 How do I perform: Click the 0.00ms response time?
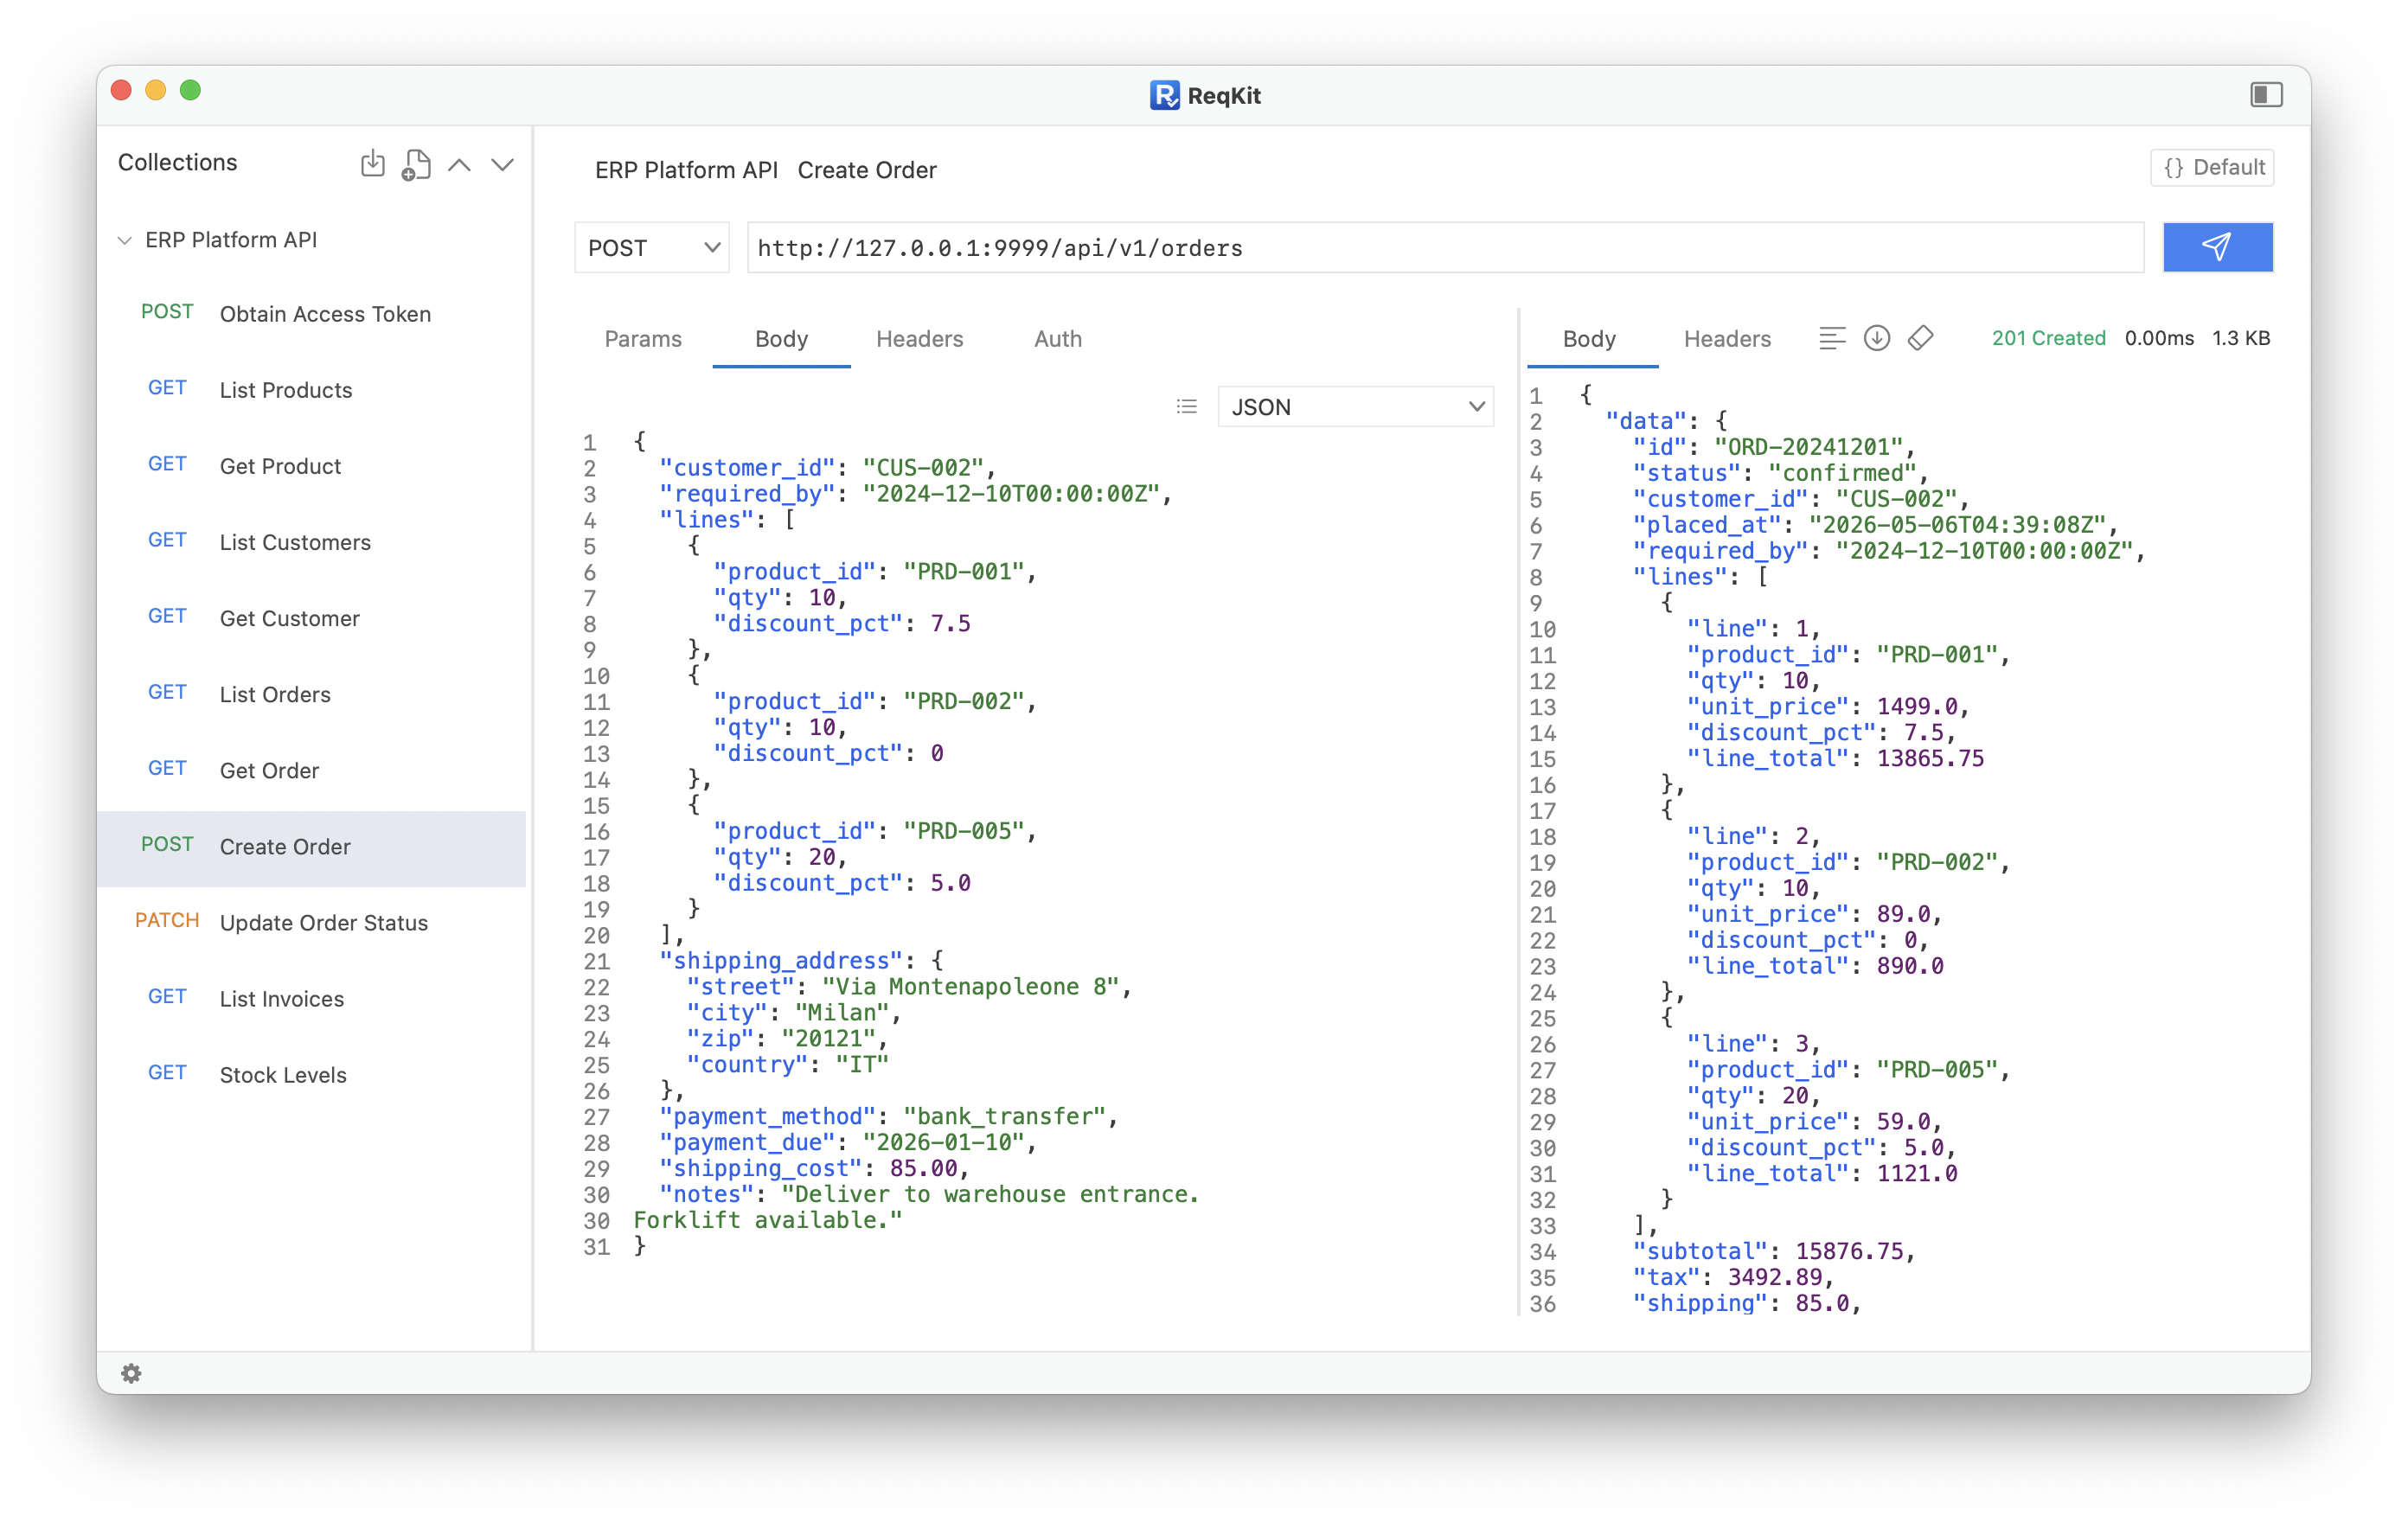[2158, 338]
